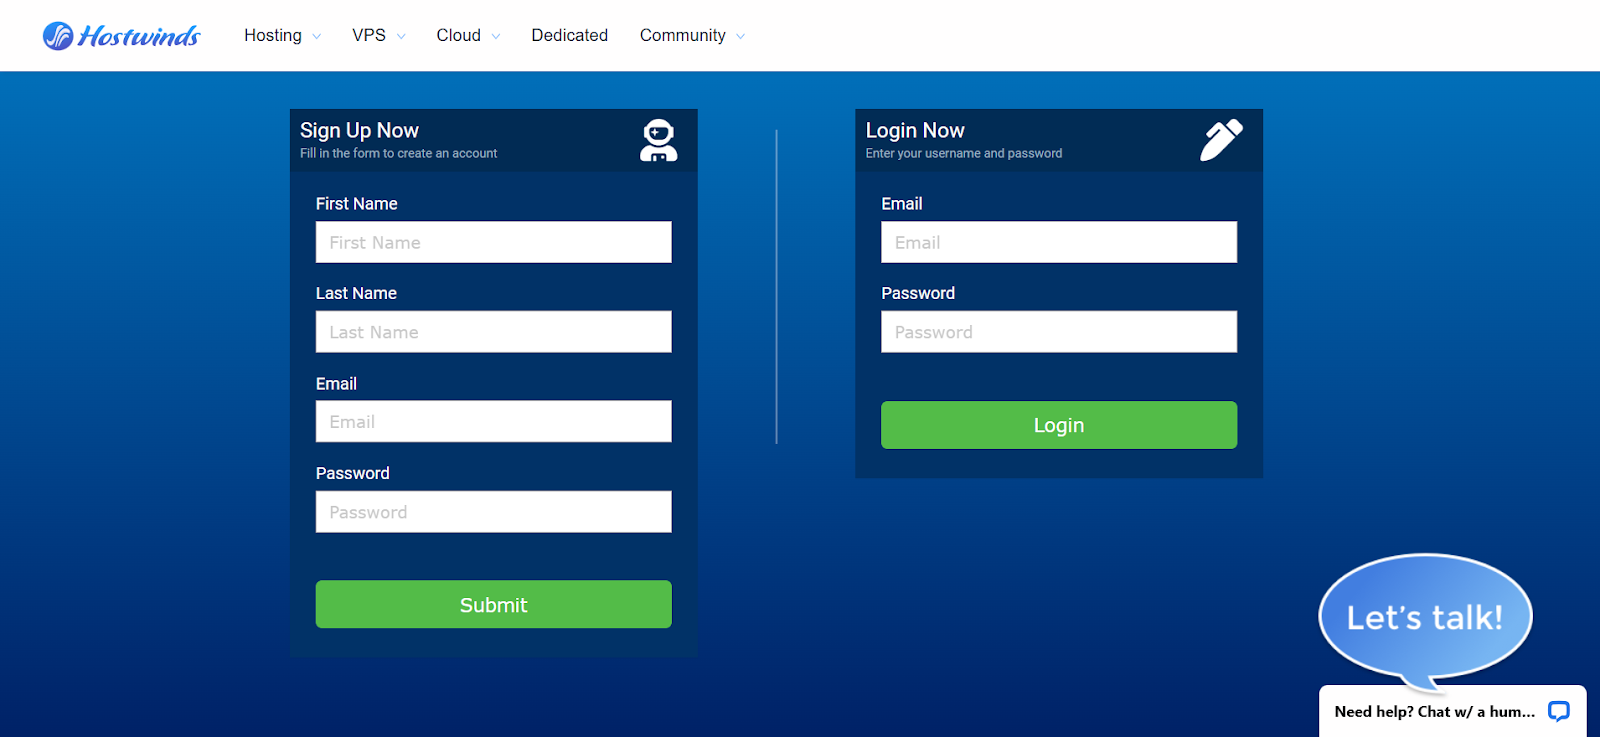Focus the login Email field
The image size is (1600, 737).
click(x=1059, y=242)
